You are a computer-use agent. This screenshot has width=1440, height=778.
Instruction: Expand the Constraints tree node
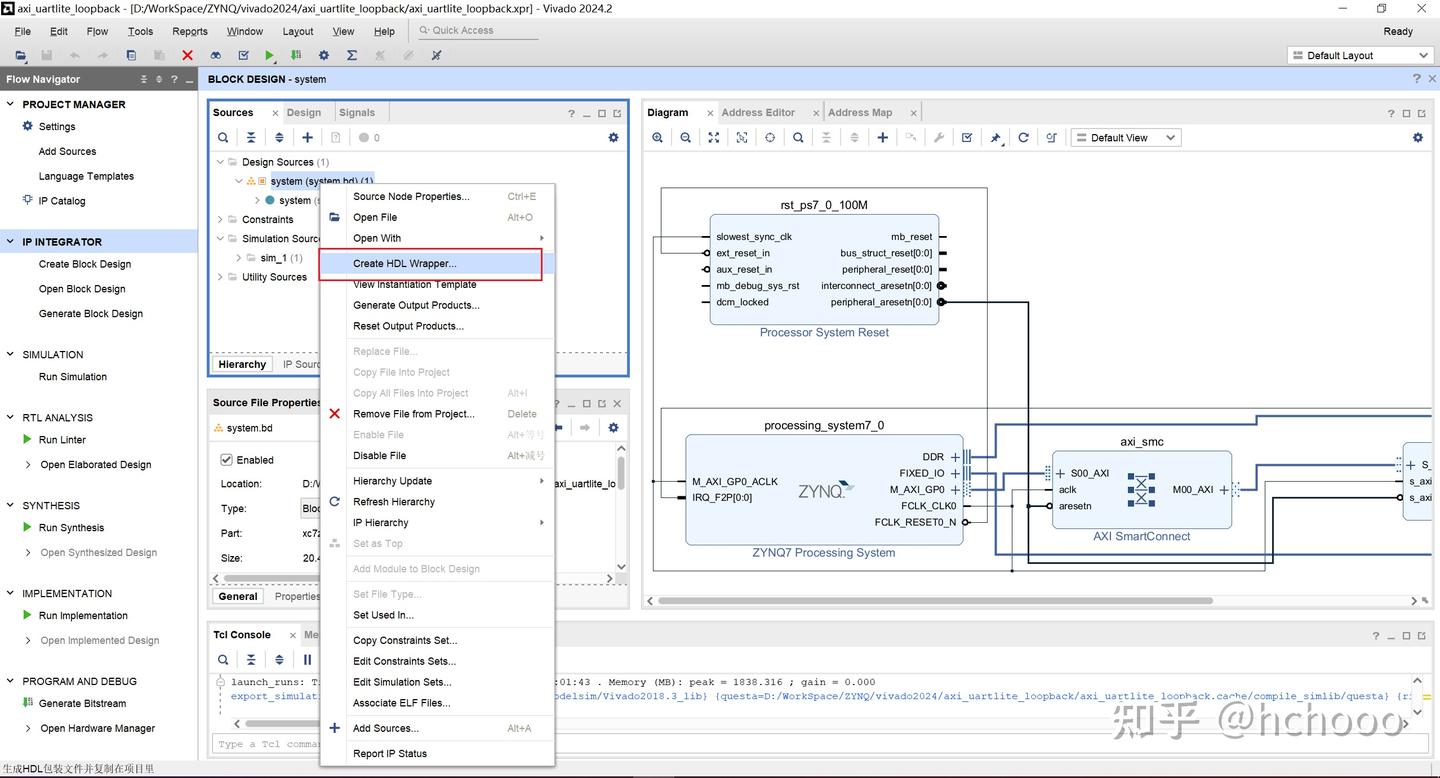click(x=220, y=220)
